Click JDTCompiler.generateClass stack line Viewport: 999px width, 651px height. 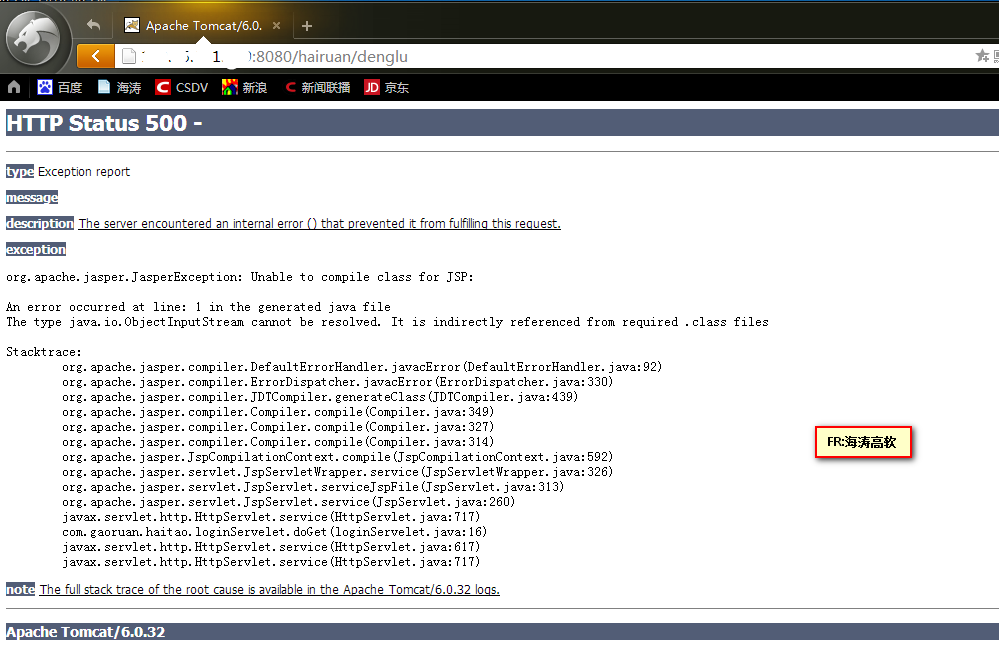[320, 397]
